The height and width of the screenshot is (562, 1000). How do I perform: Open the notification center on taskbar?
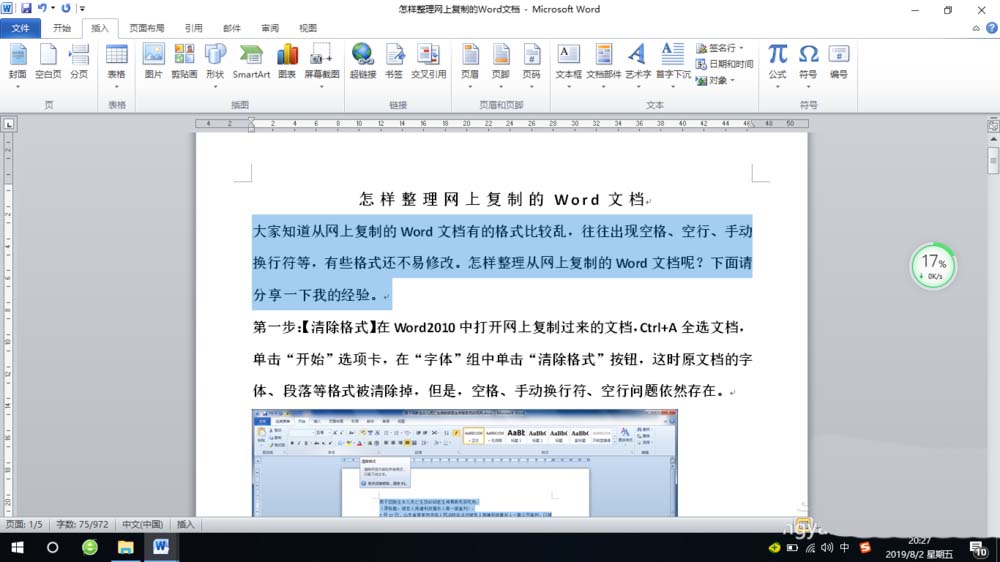pos(978,548)
